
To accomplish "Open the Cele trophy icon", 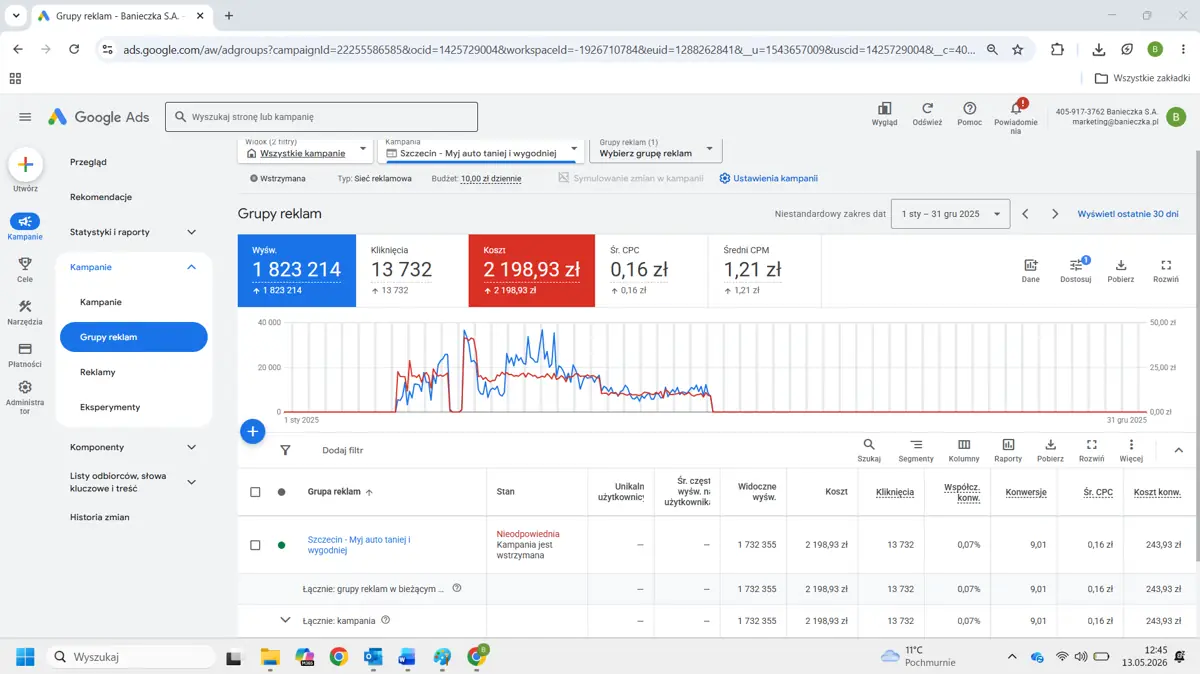I will click(x=25, y=264).
